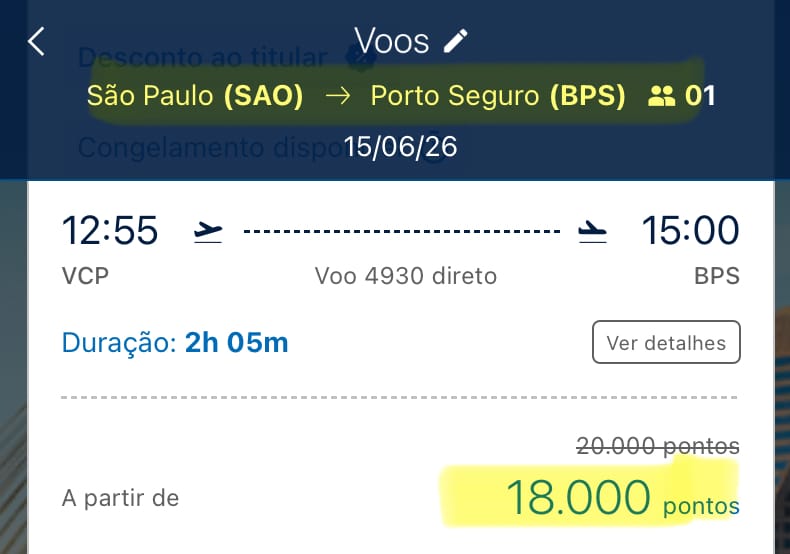Click the takeoff airplane icon near 12:55
This screenshot has width=790, height=554.
[x=208, y=232]
